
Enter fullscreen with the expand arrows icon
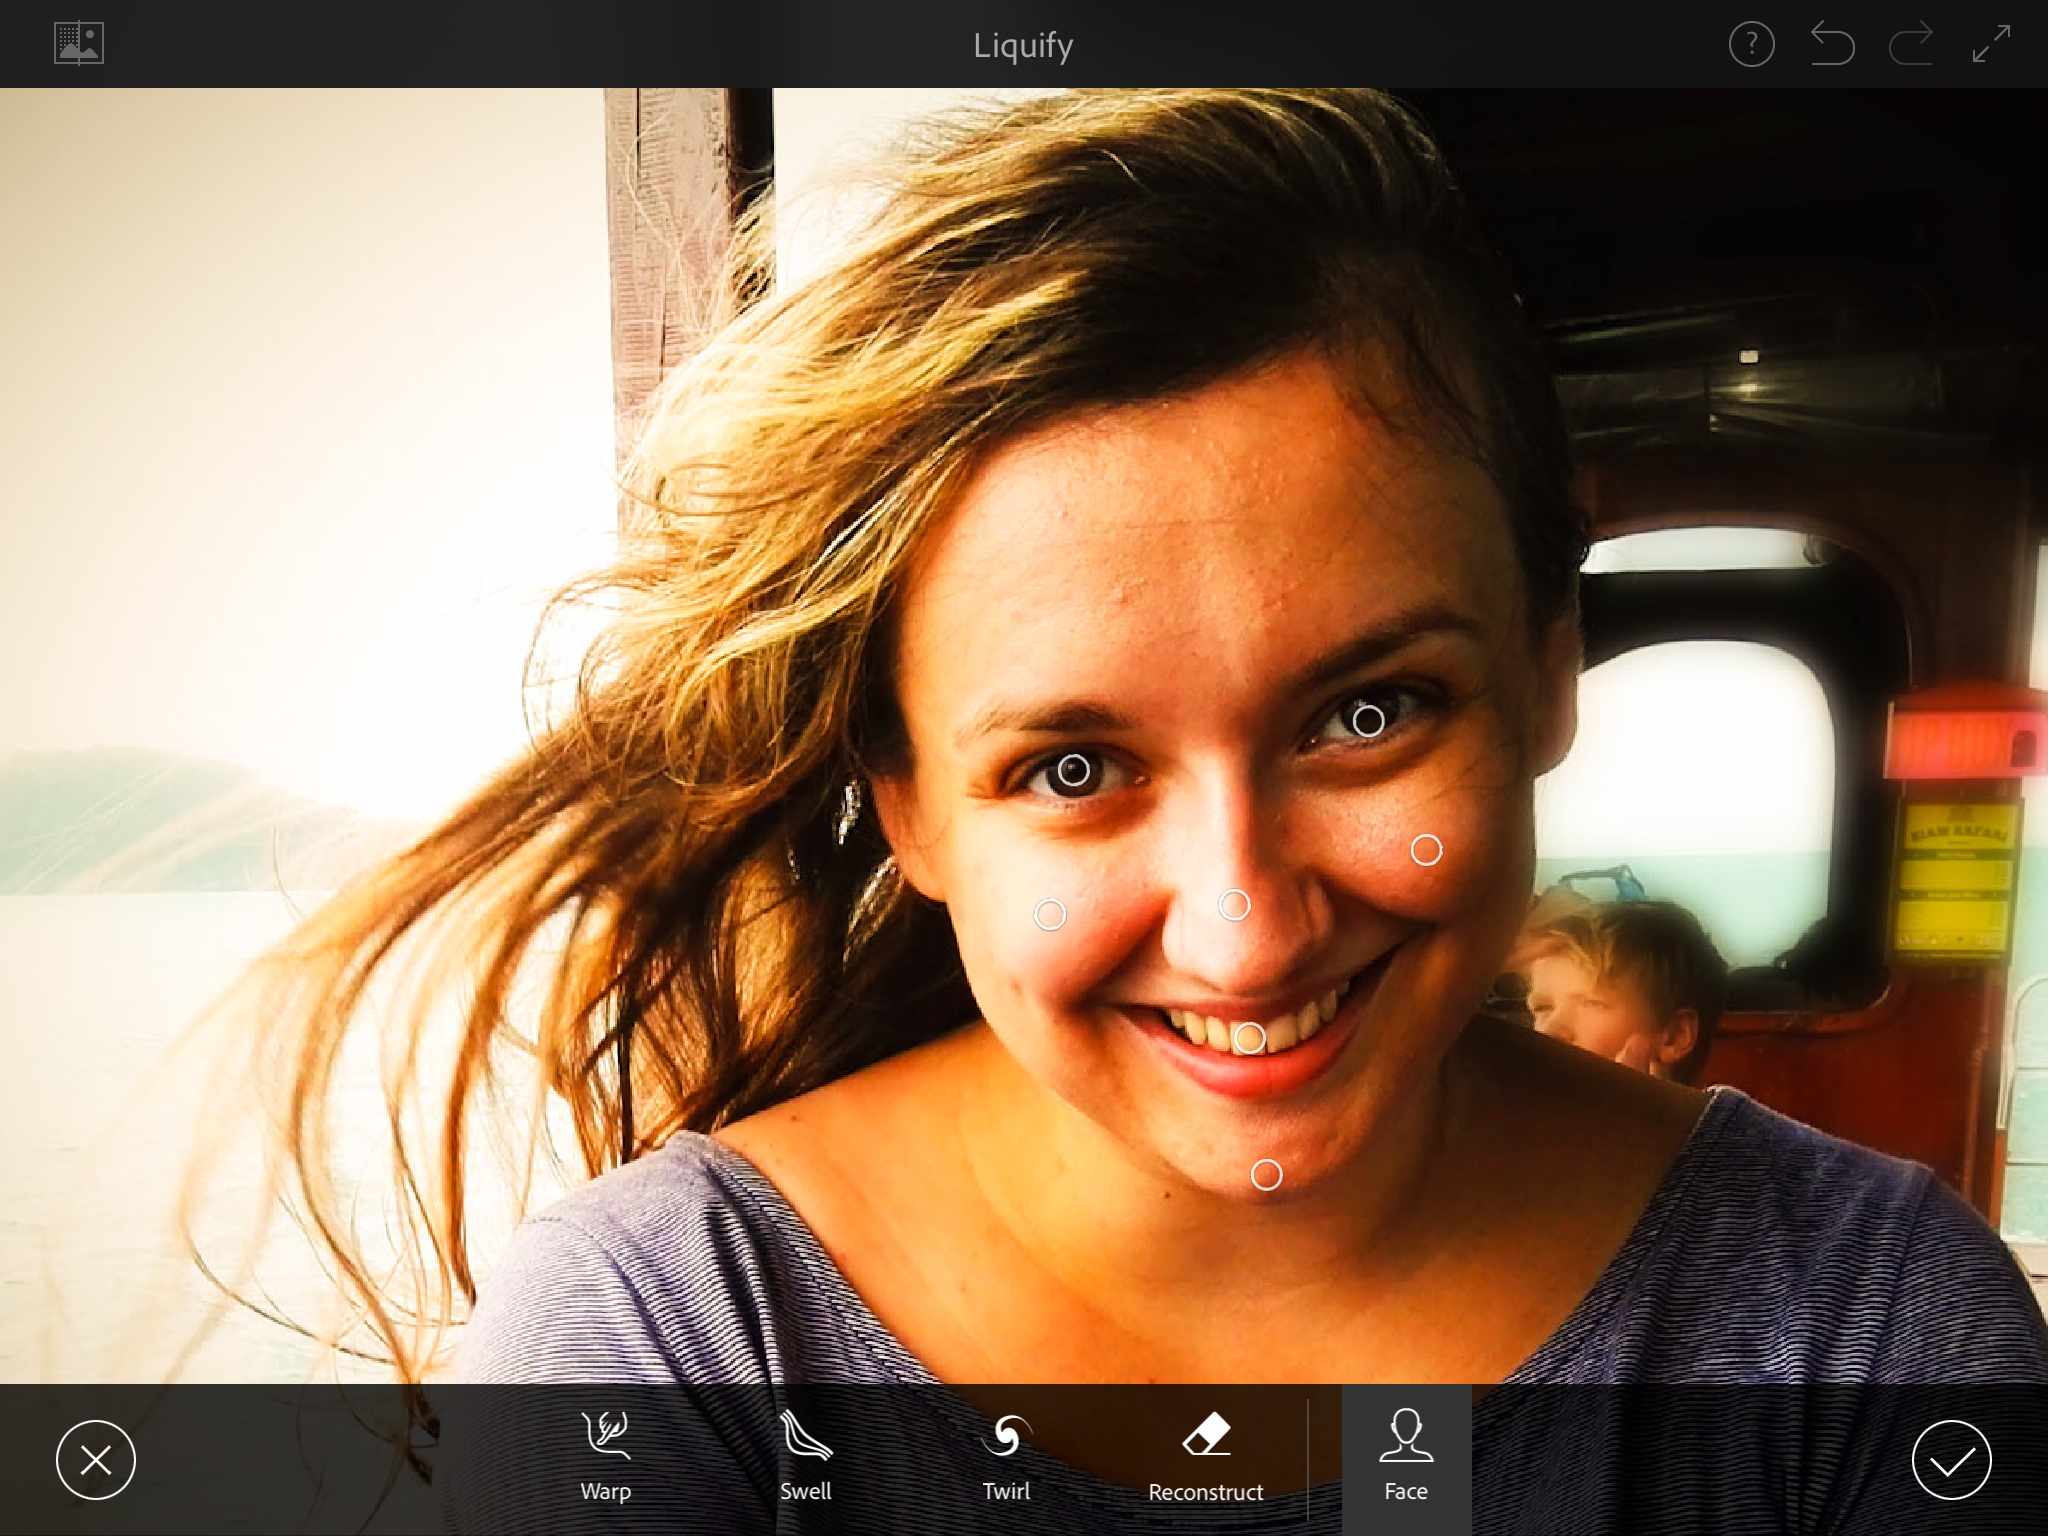pos(1991,45)
